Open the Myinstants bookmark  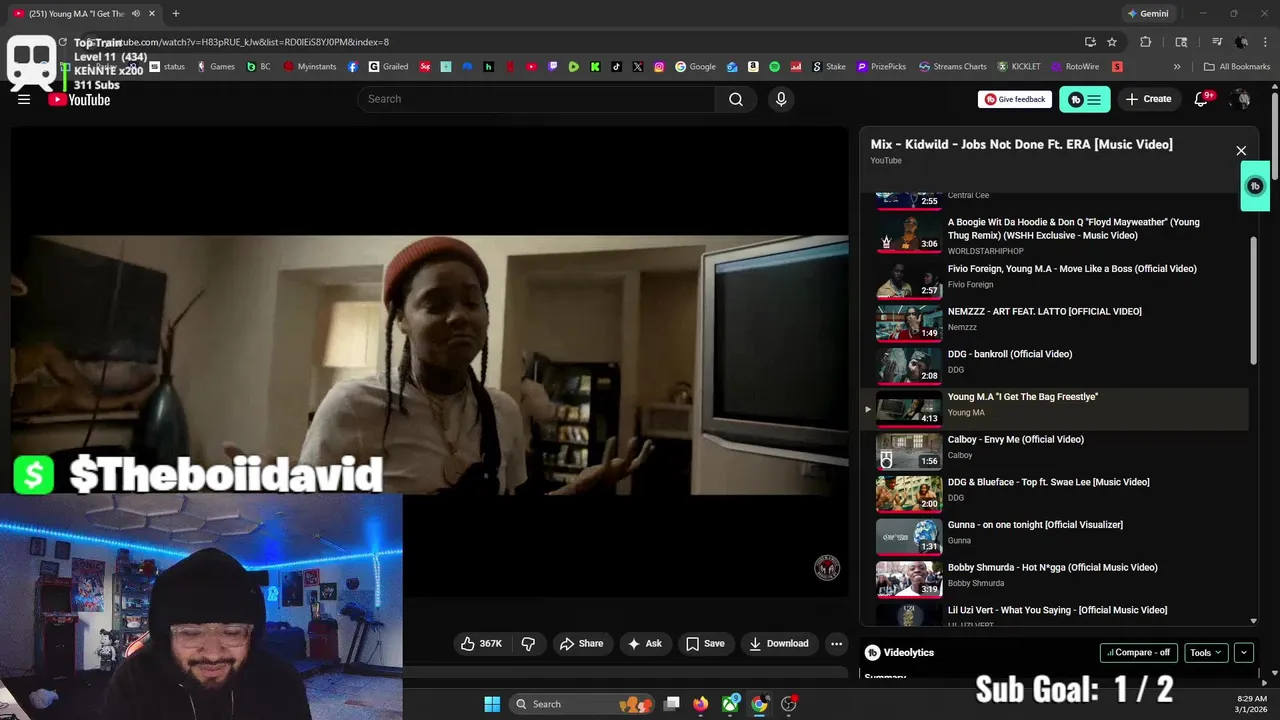310,67
